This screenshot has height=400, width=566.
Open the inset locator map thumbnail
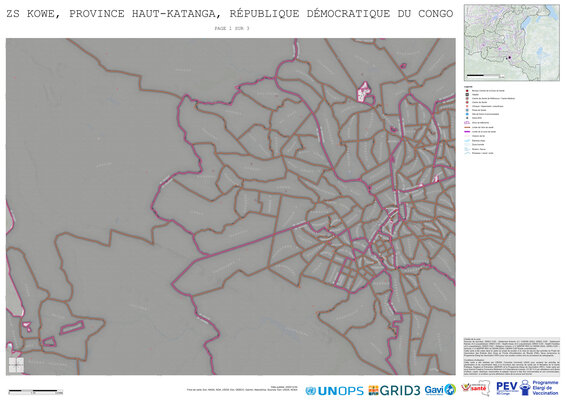511,43
